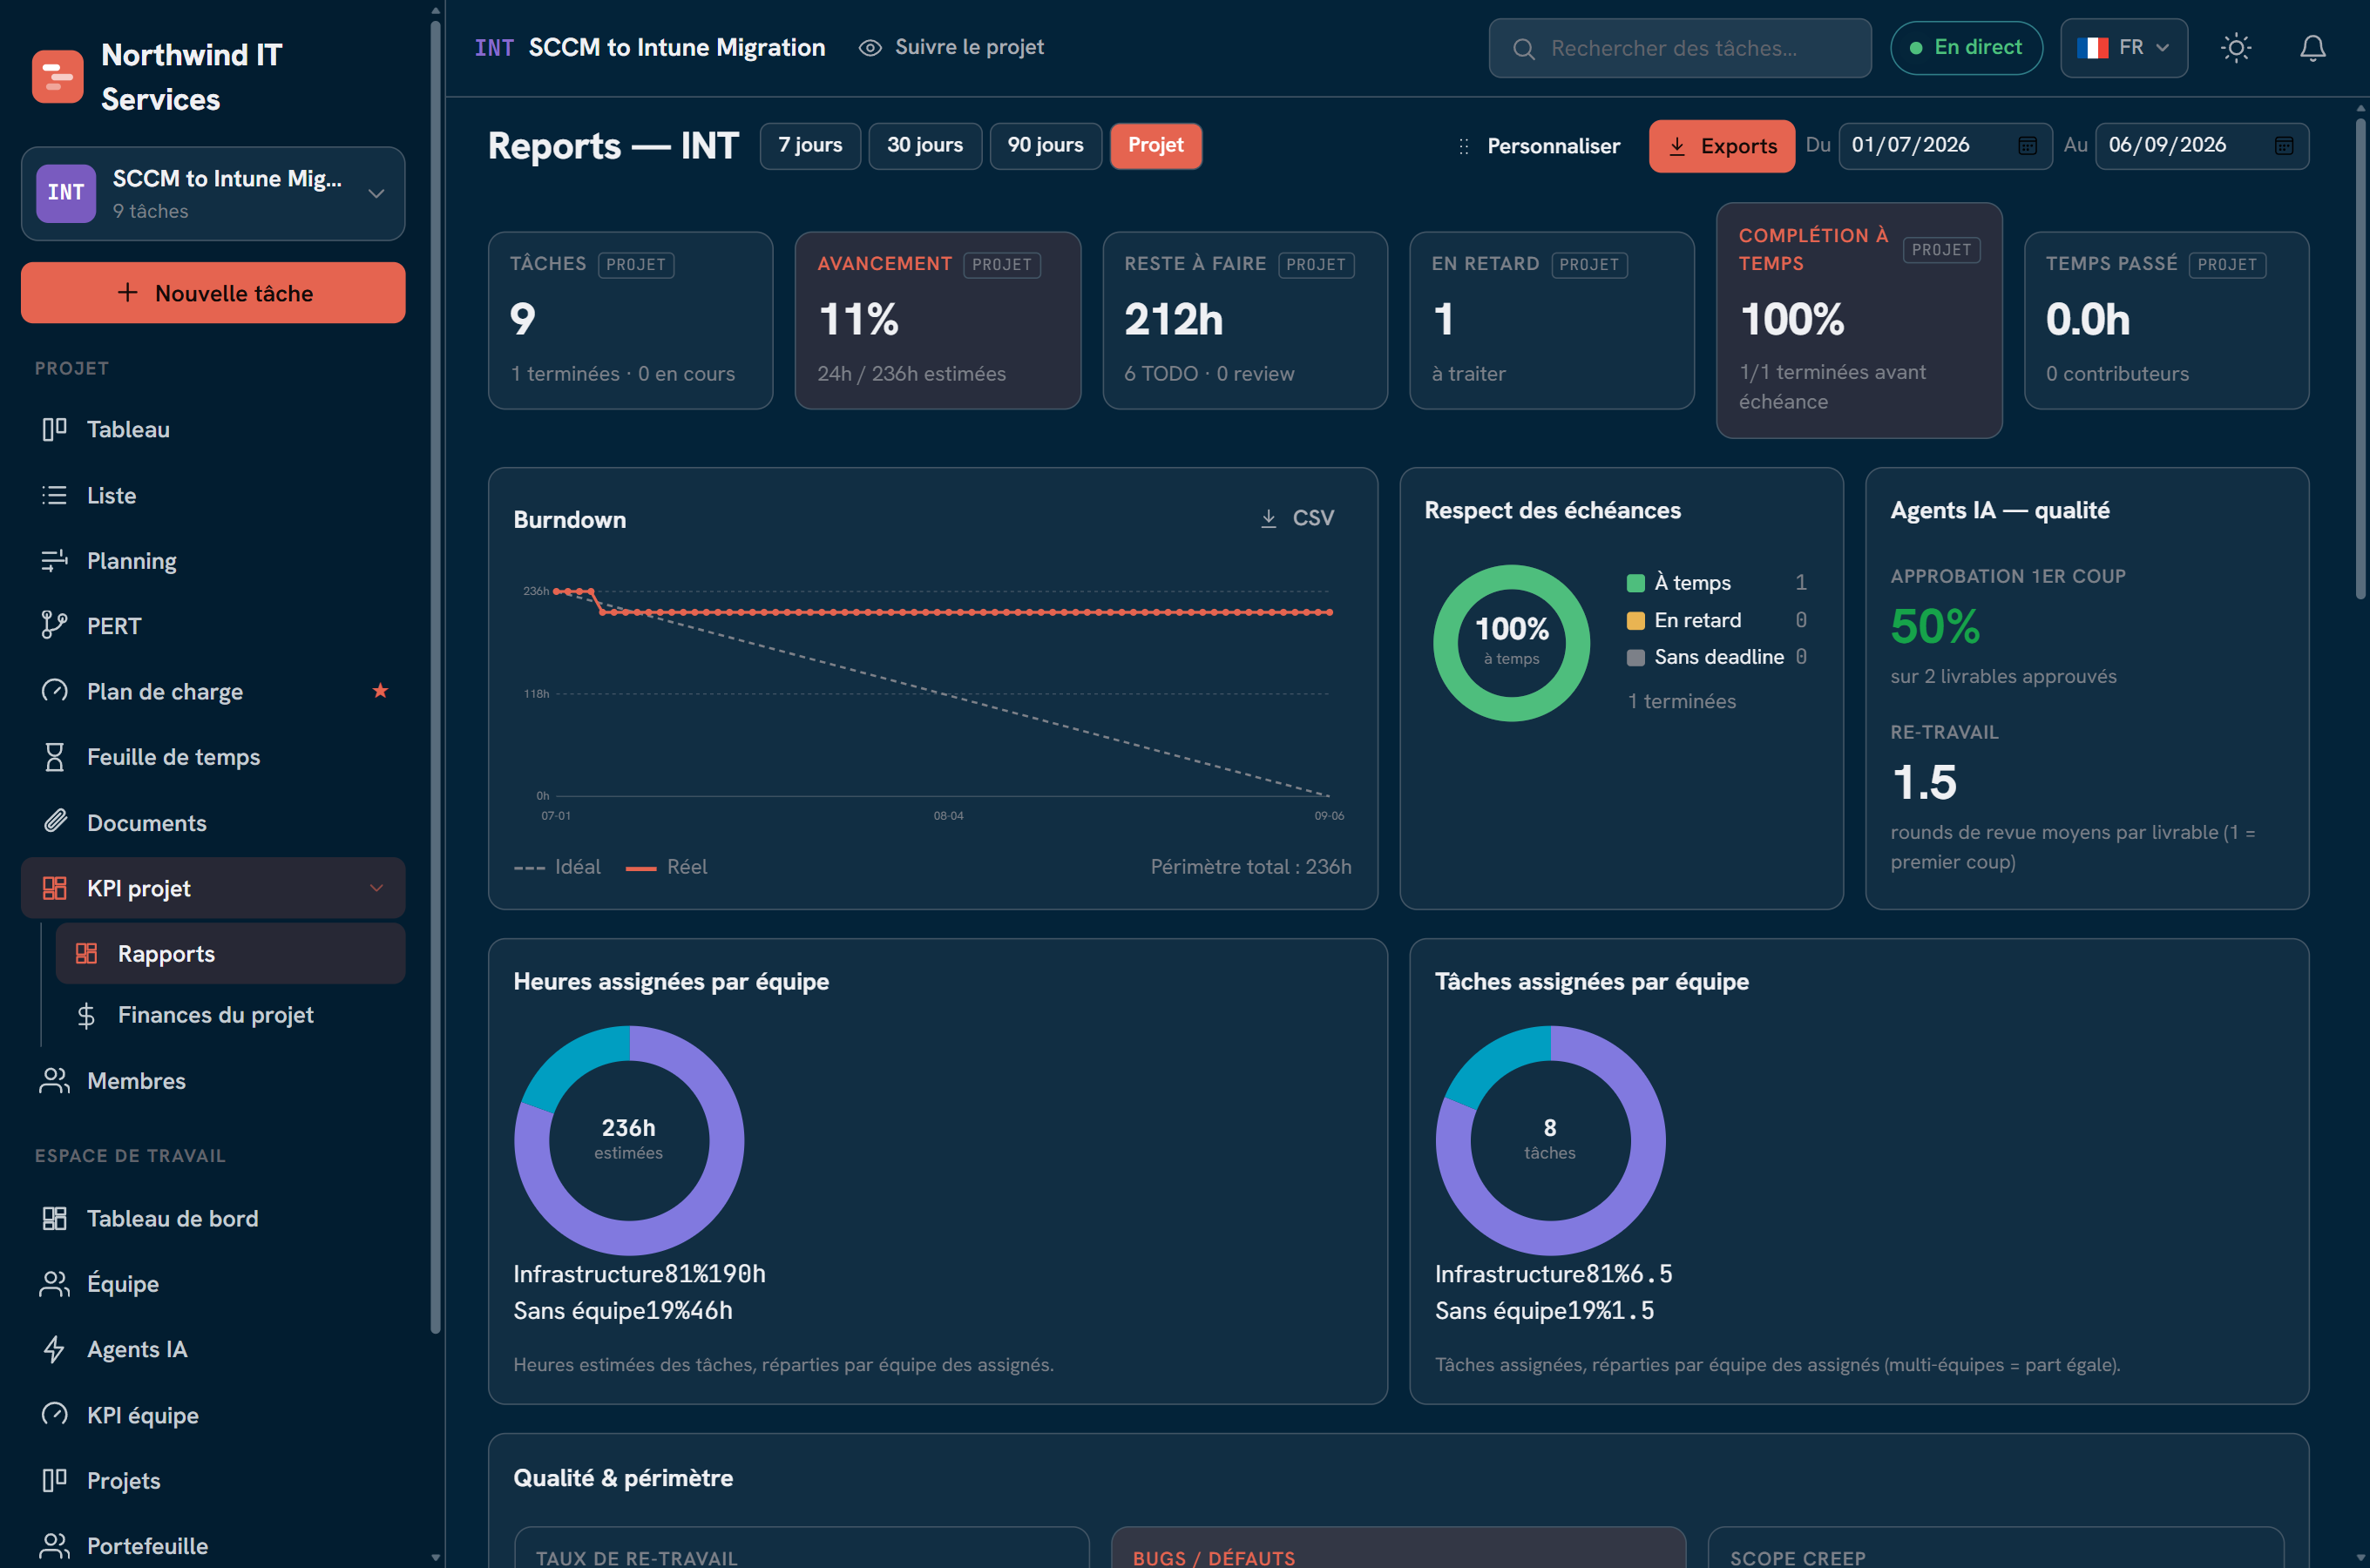Open the Planning view
The height and width of the screenshot is (1568, 2370).
click(x=213, y=561)
